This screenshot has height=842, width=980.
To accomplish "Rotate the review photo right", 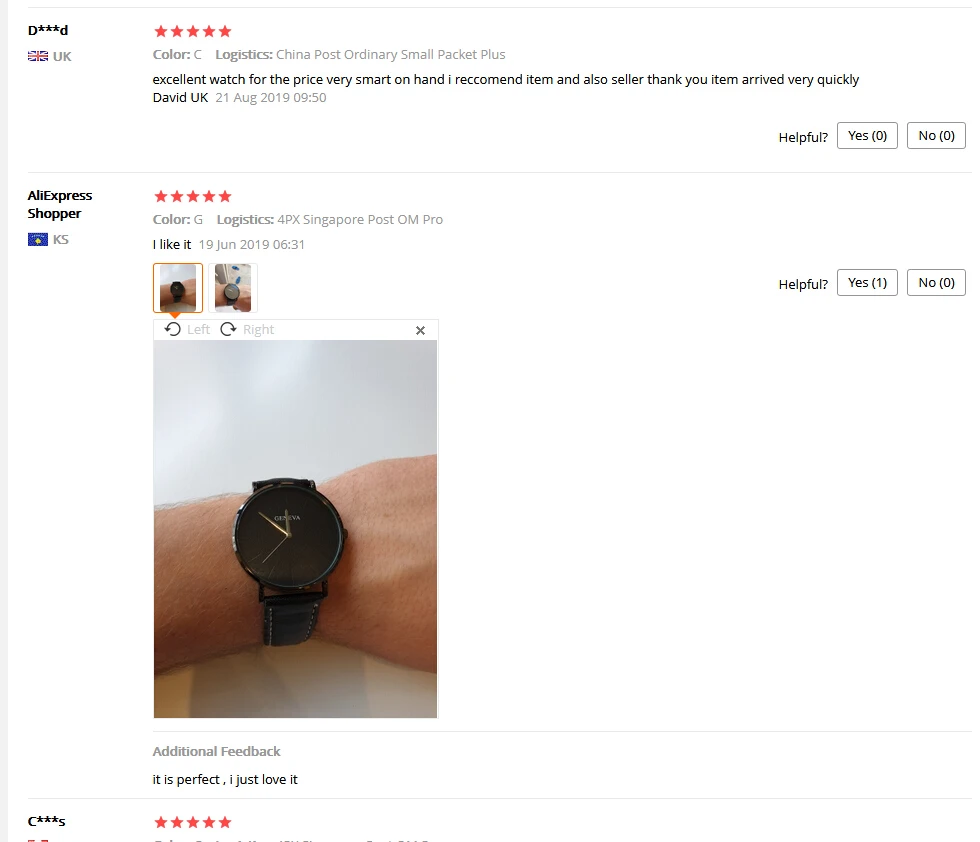I will tap(247, 329).
